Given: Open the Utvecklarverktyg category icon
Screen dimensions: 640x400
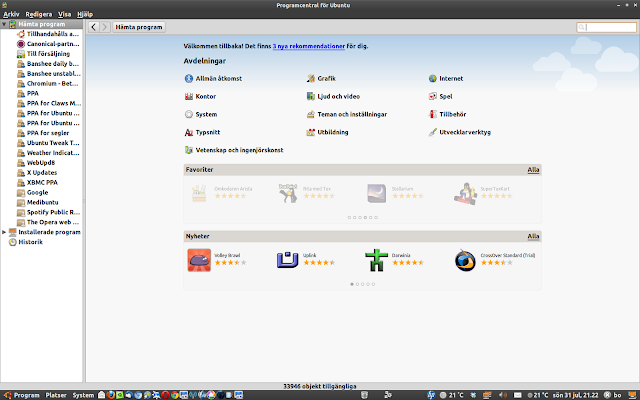Looking at the screenshot, I should pos(433,132).
